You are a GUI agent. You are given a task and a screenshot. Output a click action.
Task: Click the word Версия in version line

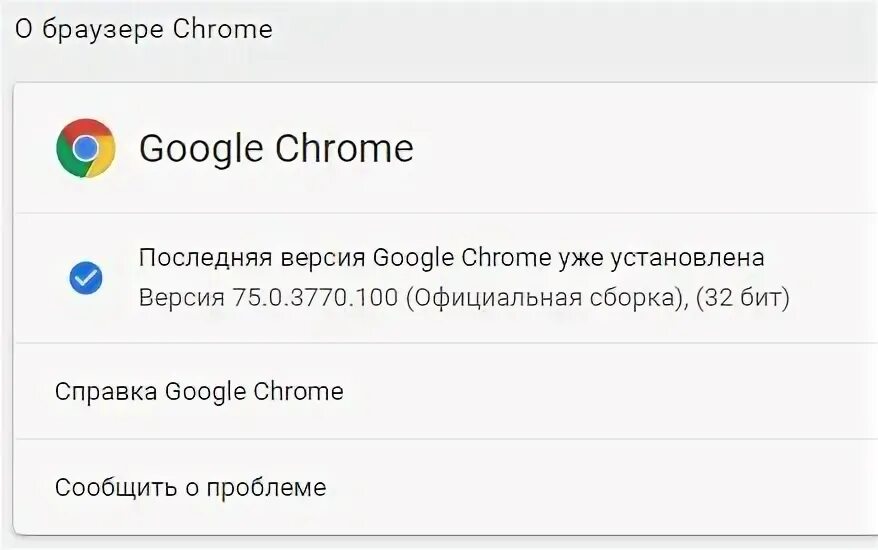point(181,297)
